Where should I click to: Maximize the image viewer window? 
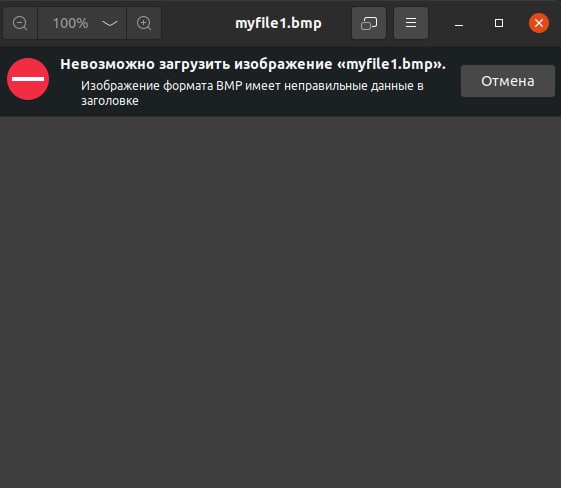(x=499, y=23)
